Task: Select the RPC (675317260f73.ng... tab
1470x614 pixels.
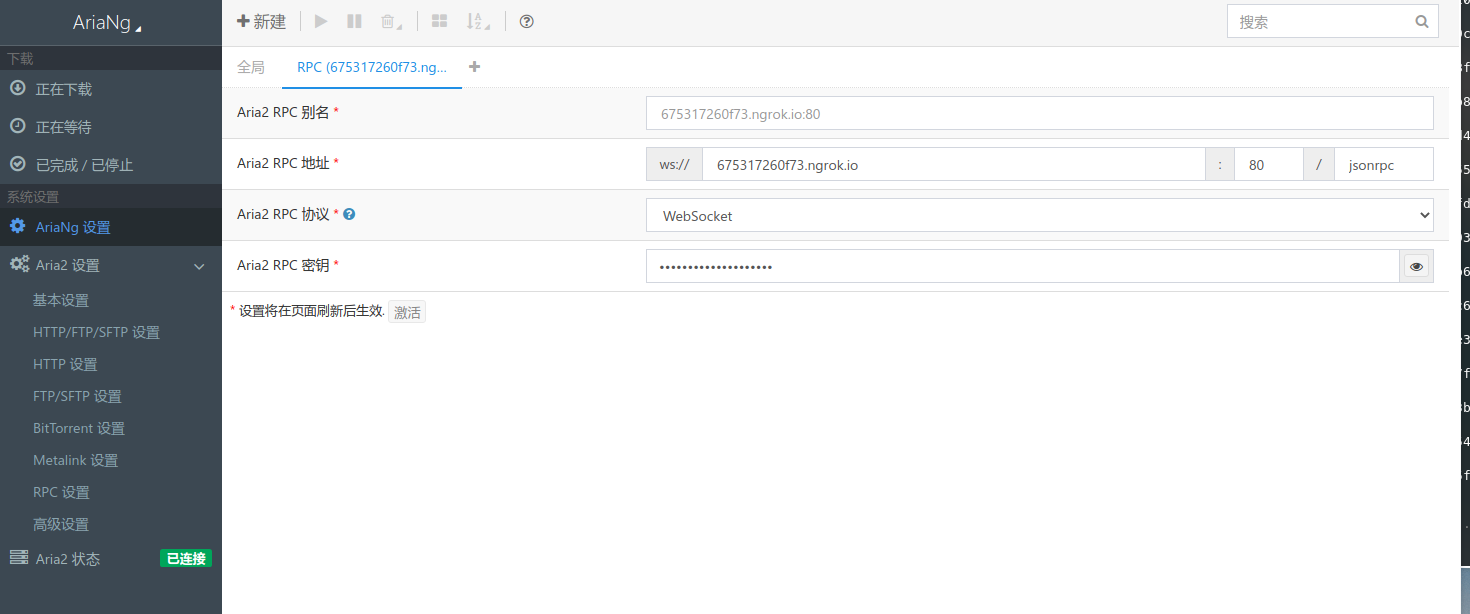Action: pos(372,67)
